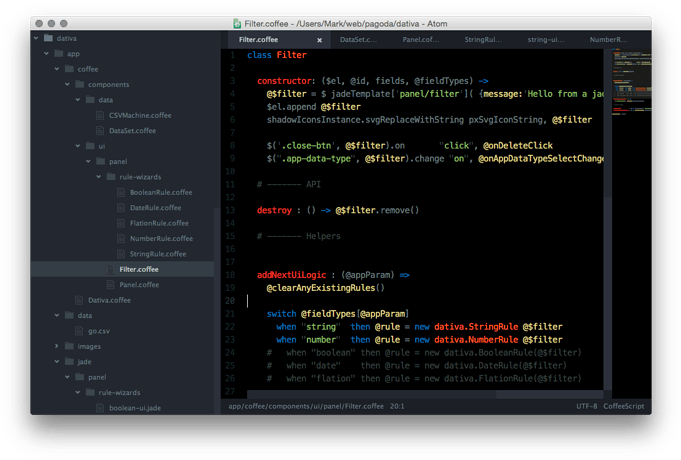Click the images folder icon
681x460 pixels.
click(69, 346)
